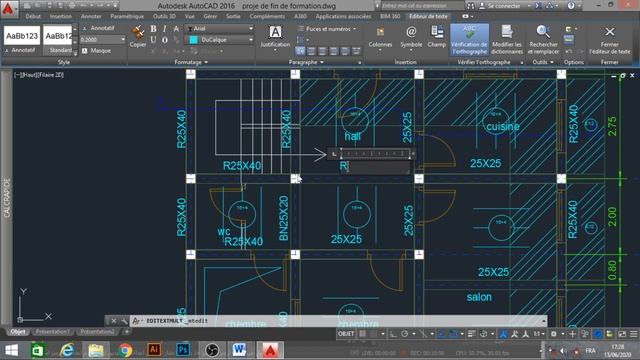Toggle italic text formatting

[164, 29]
